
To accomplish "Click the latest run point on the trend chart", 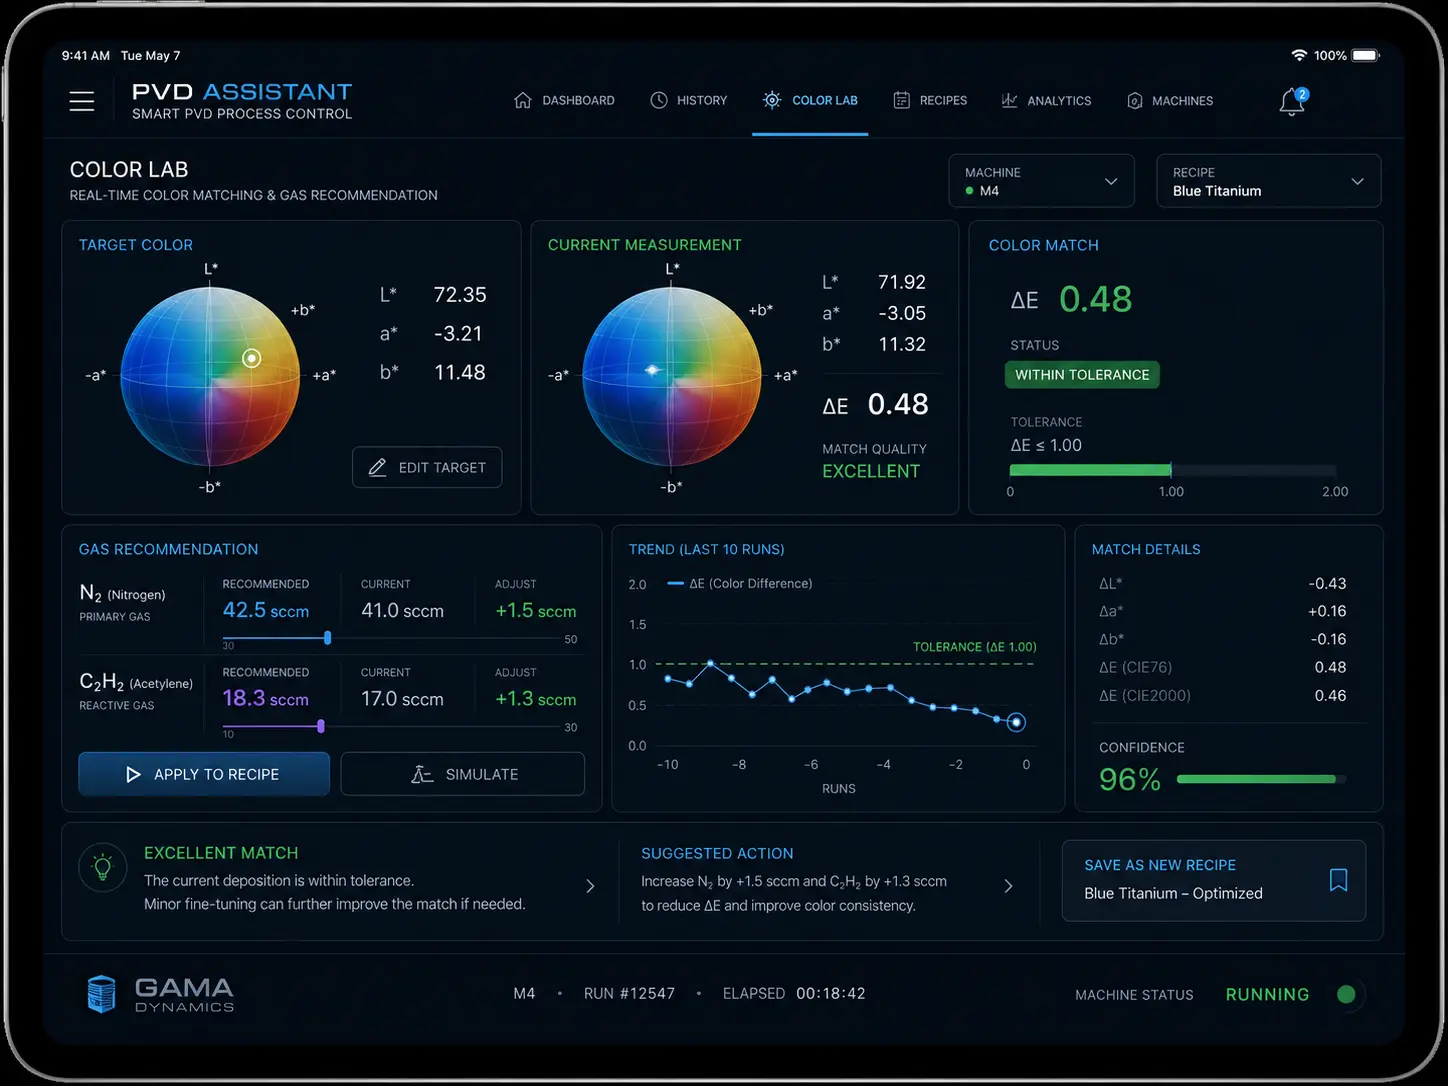I will click(1016, 722).
